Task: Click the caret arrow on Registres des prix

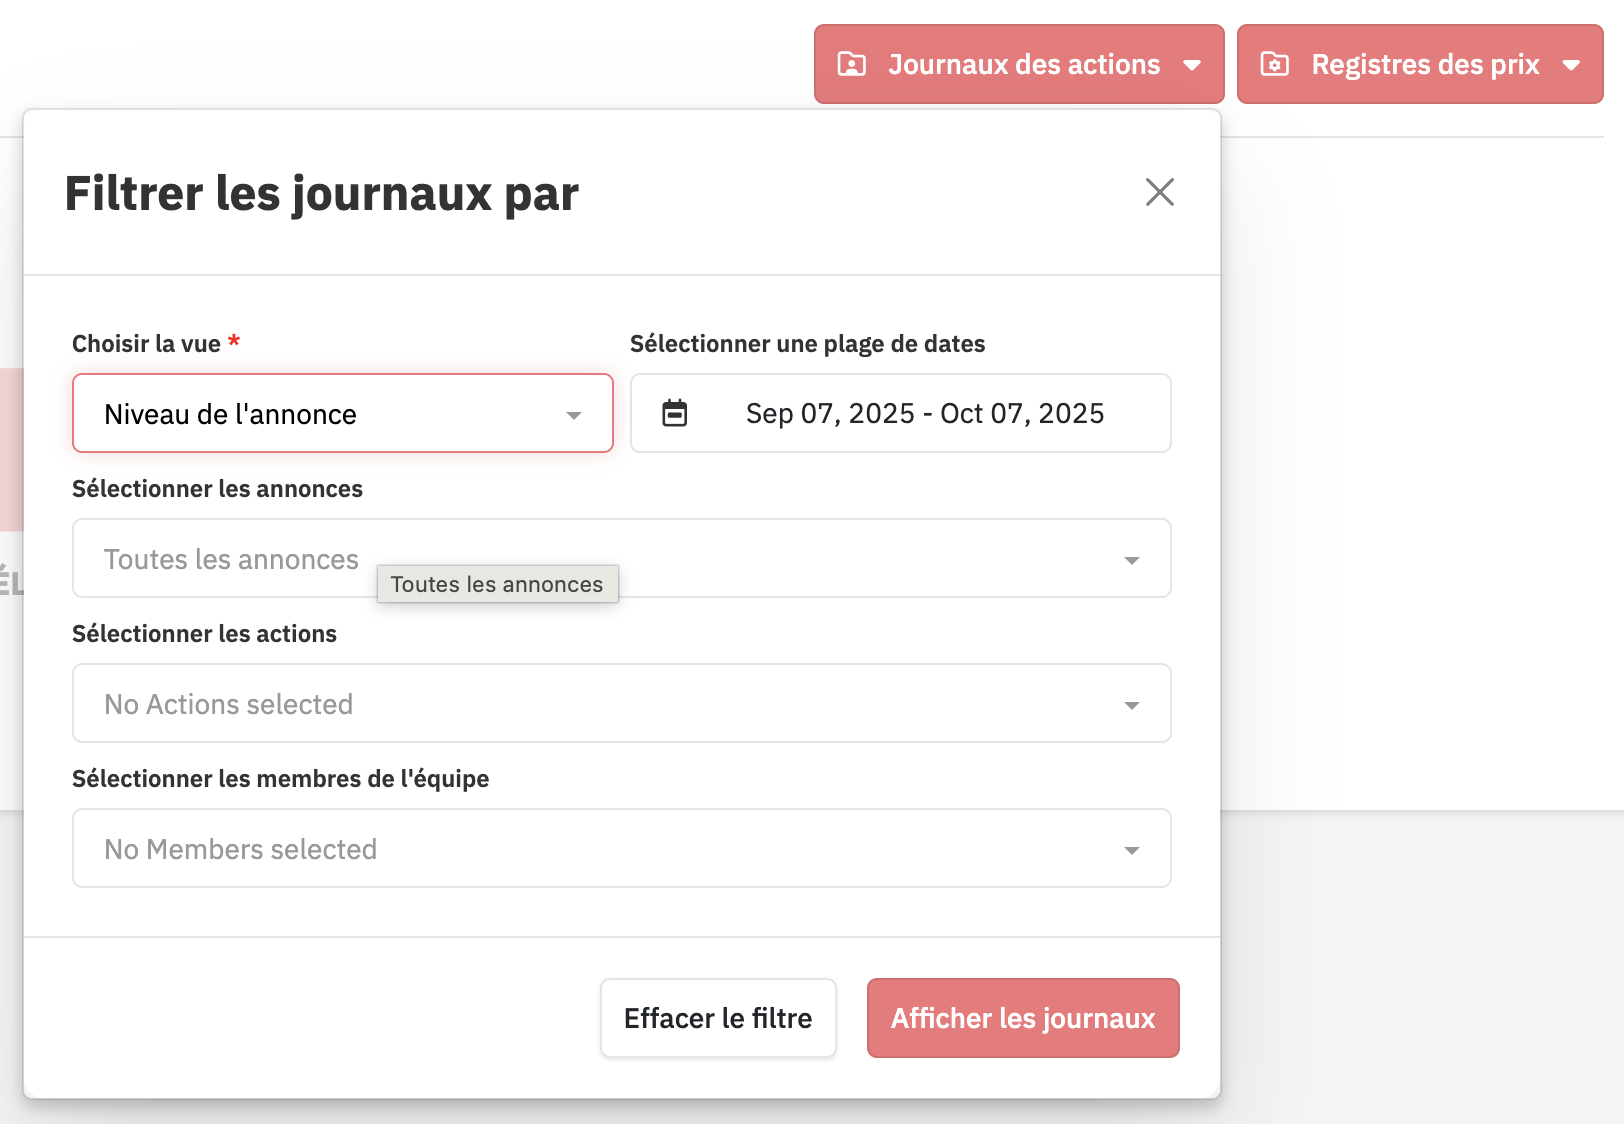Action: 1571,65
